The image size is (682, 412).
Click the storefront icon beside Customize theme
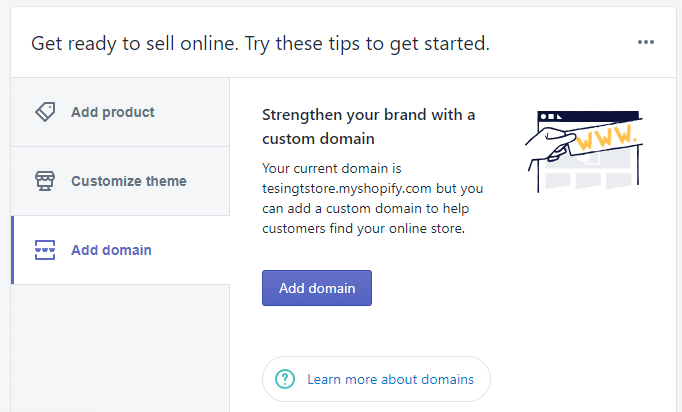tap(45, 181)
